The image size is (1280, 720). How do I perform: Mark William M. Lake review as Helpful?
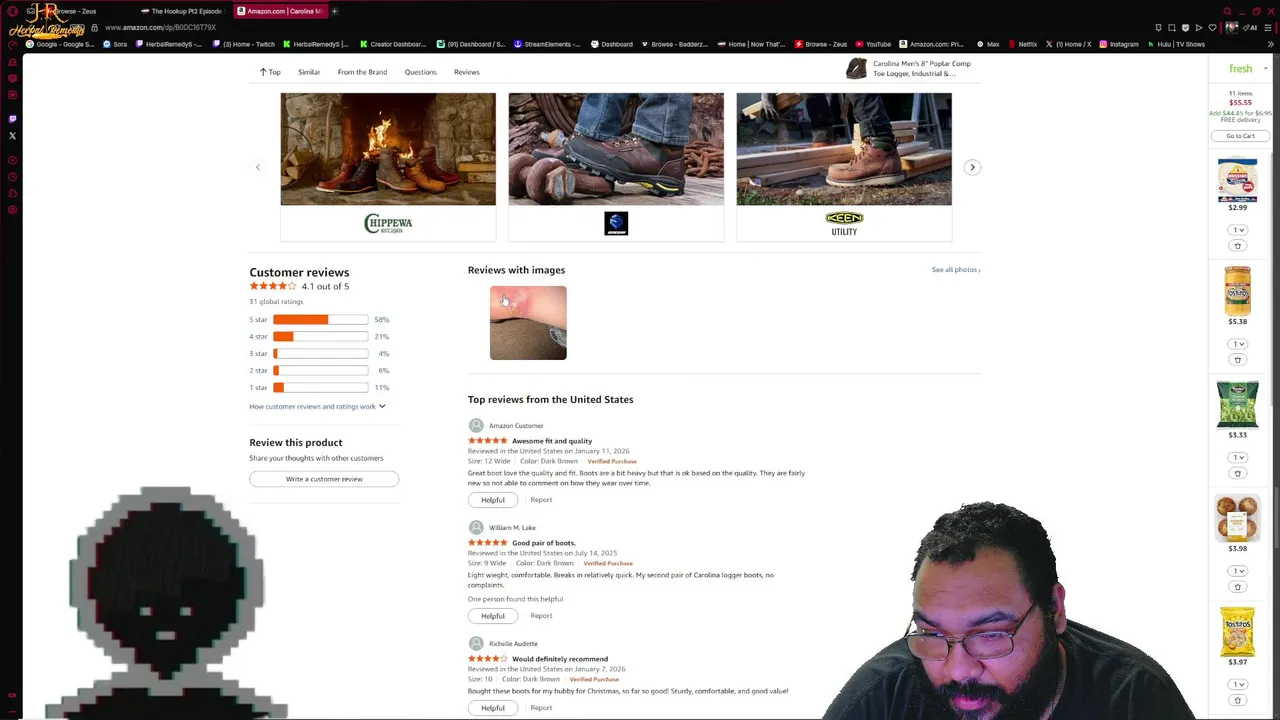[x=493, y=616]
